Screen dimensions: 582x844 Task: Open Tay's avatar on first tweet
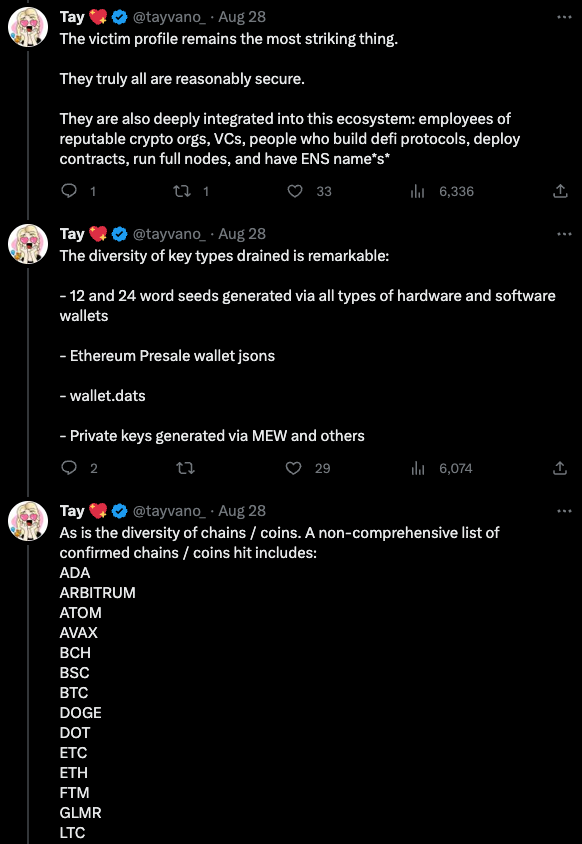coord(28,27)
